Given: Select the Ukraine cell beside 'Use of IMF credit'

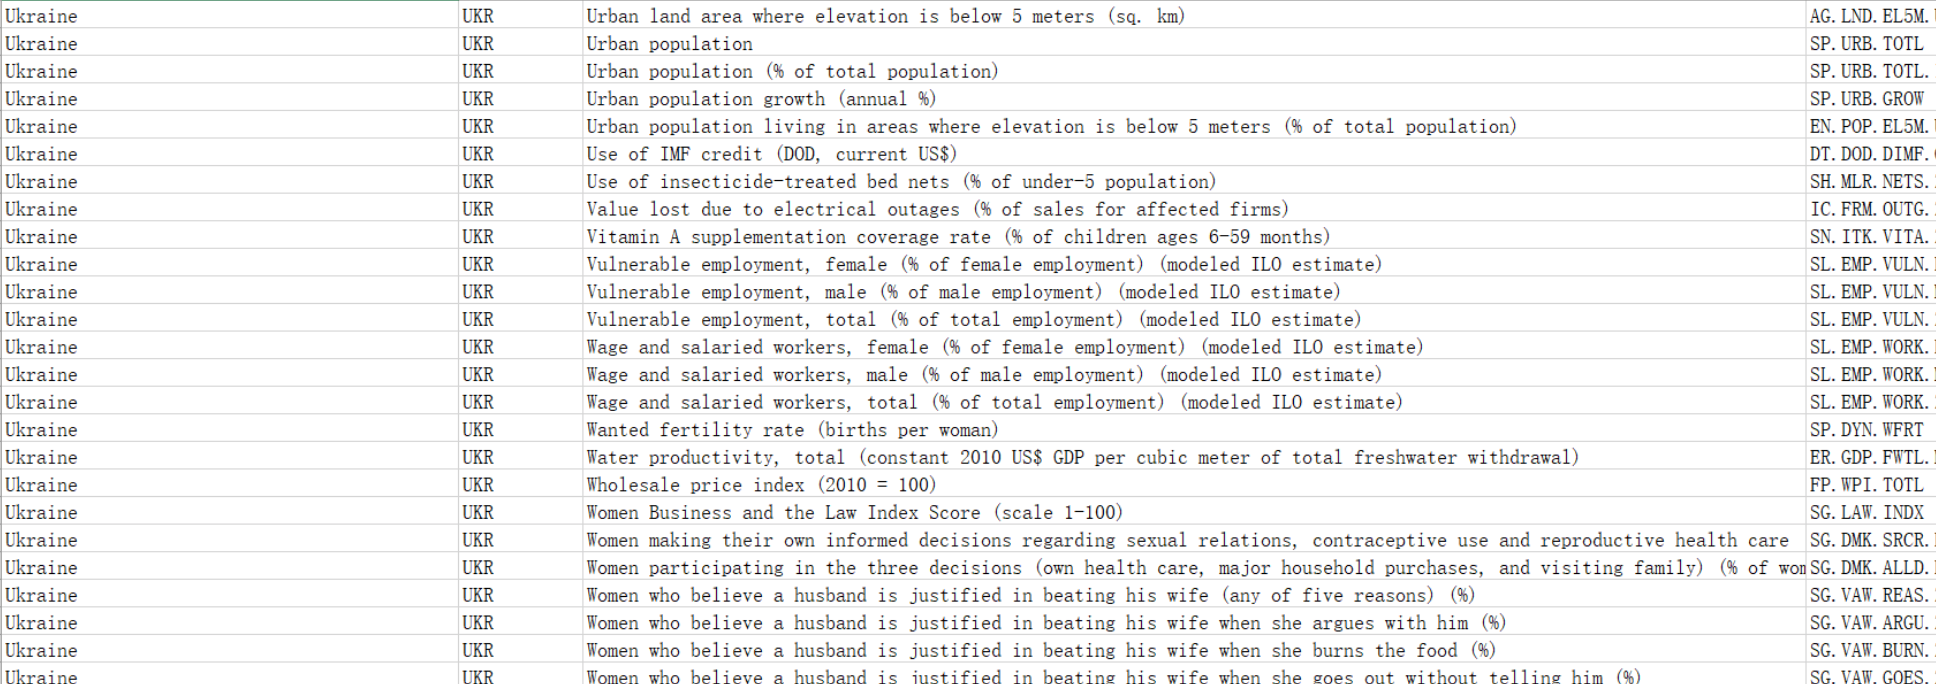Looking at the screenshot, I should pyautogui.click(x=41, y=154).
